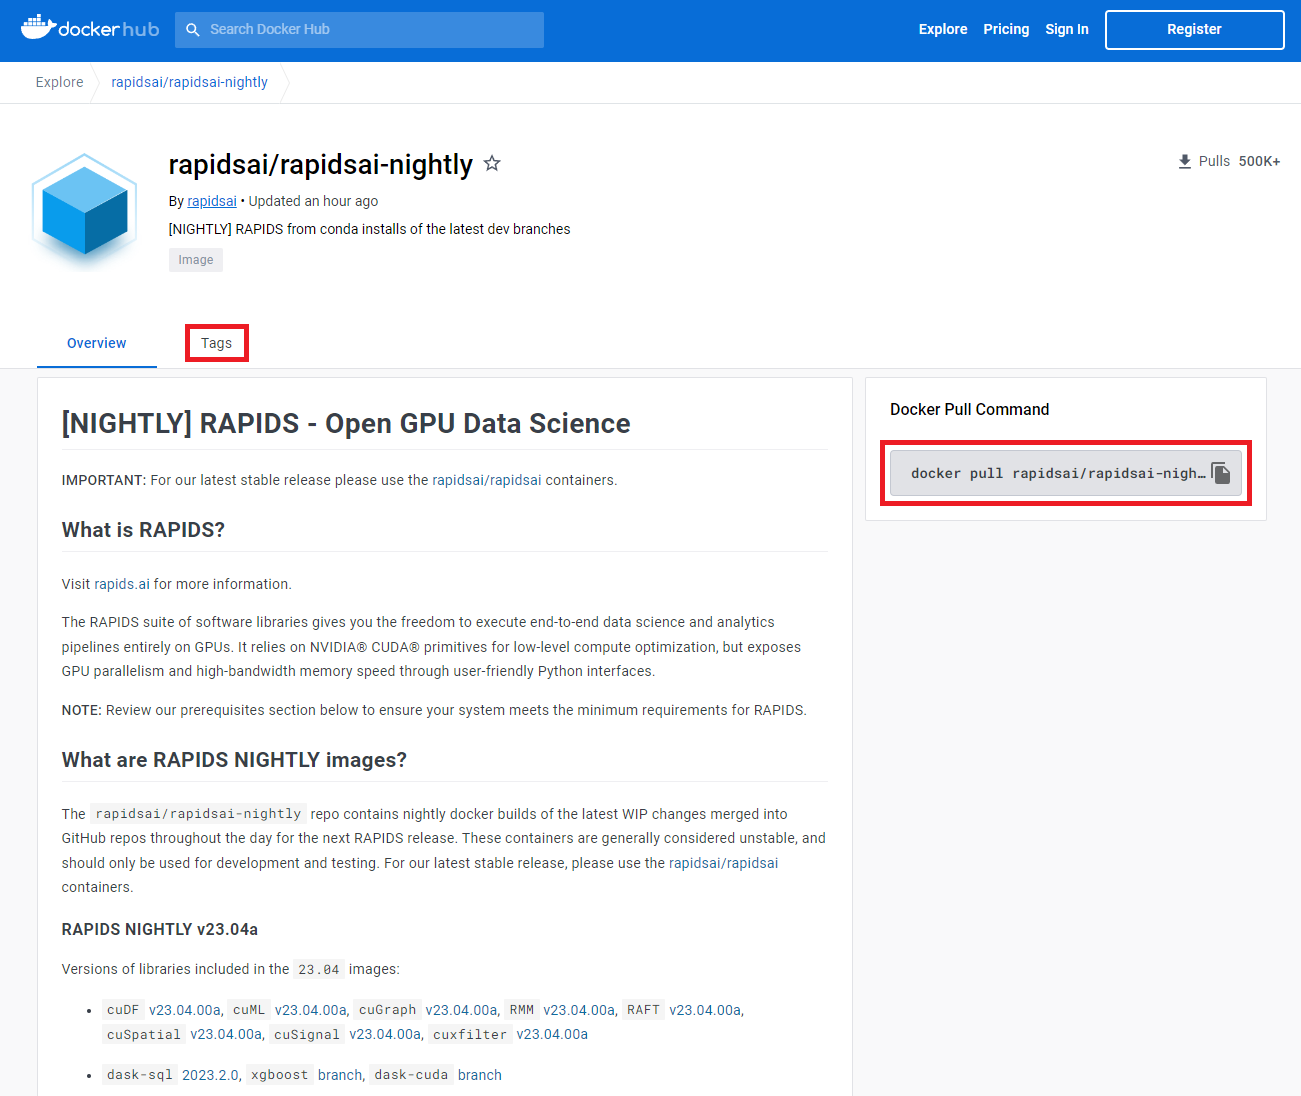
Task: Click the docker pull command box
Action: (x=1066, y=473)
